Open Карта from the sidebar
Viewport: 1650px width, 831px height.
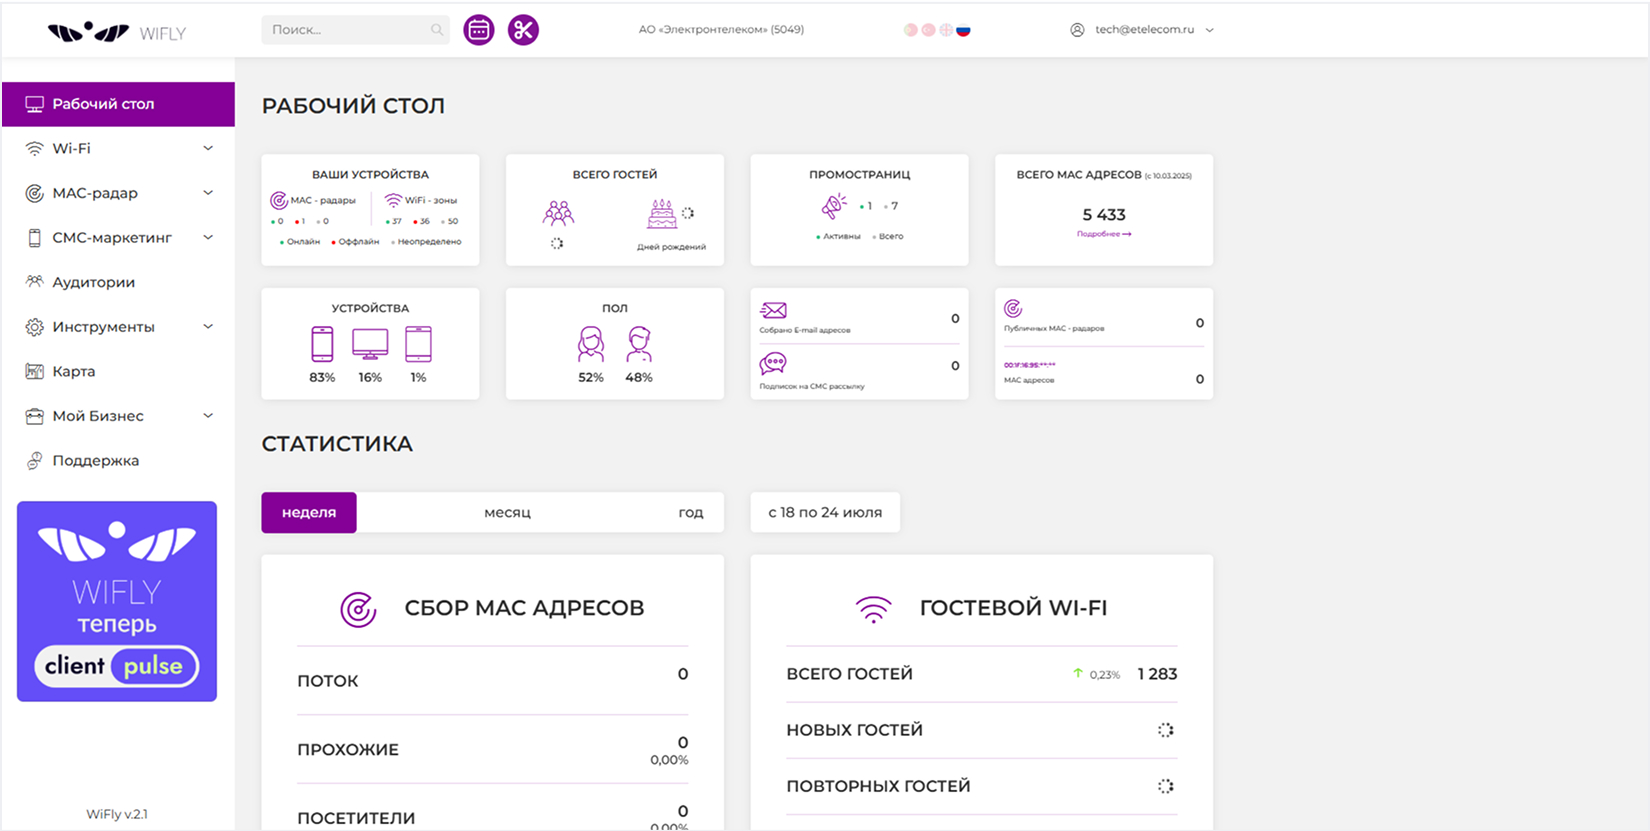74,371
